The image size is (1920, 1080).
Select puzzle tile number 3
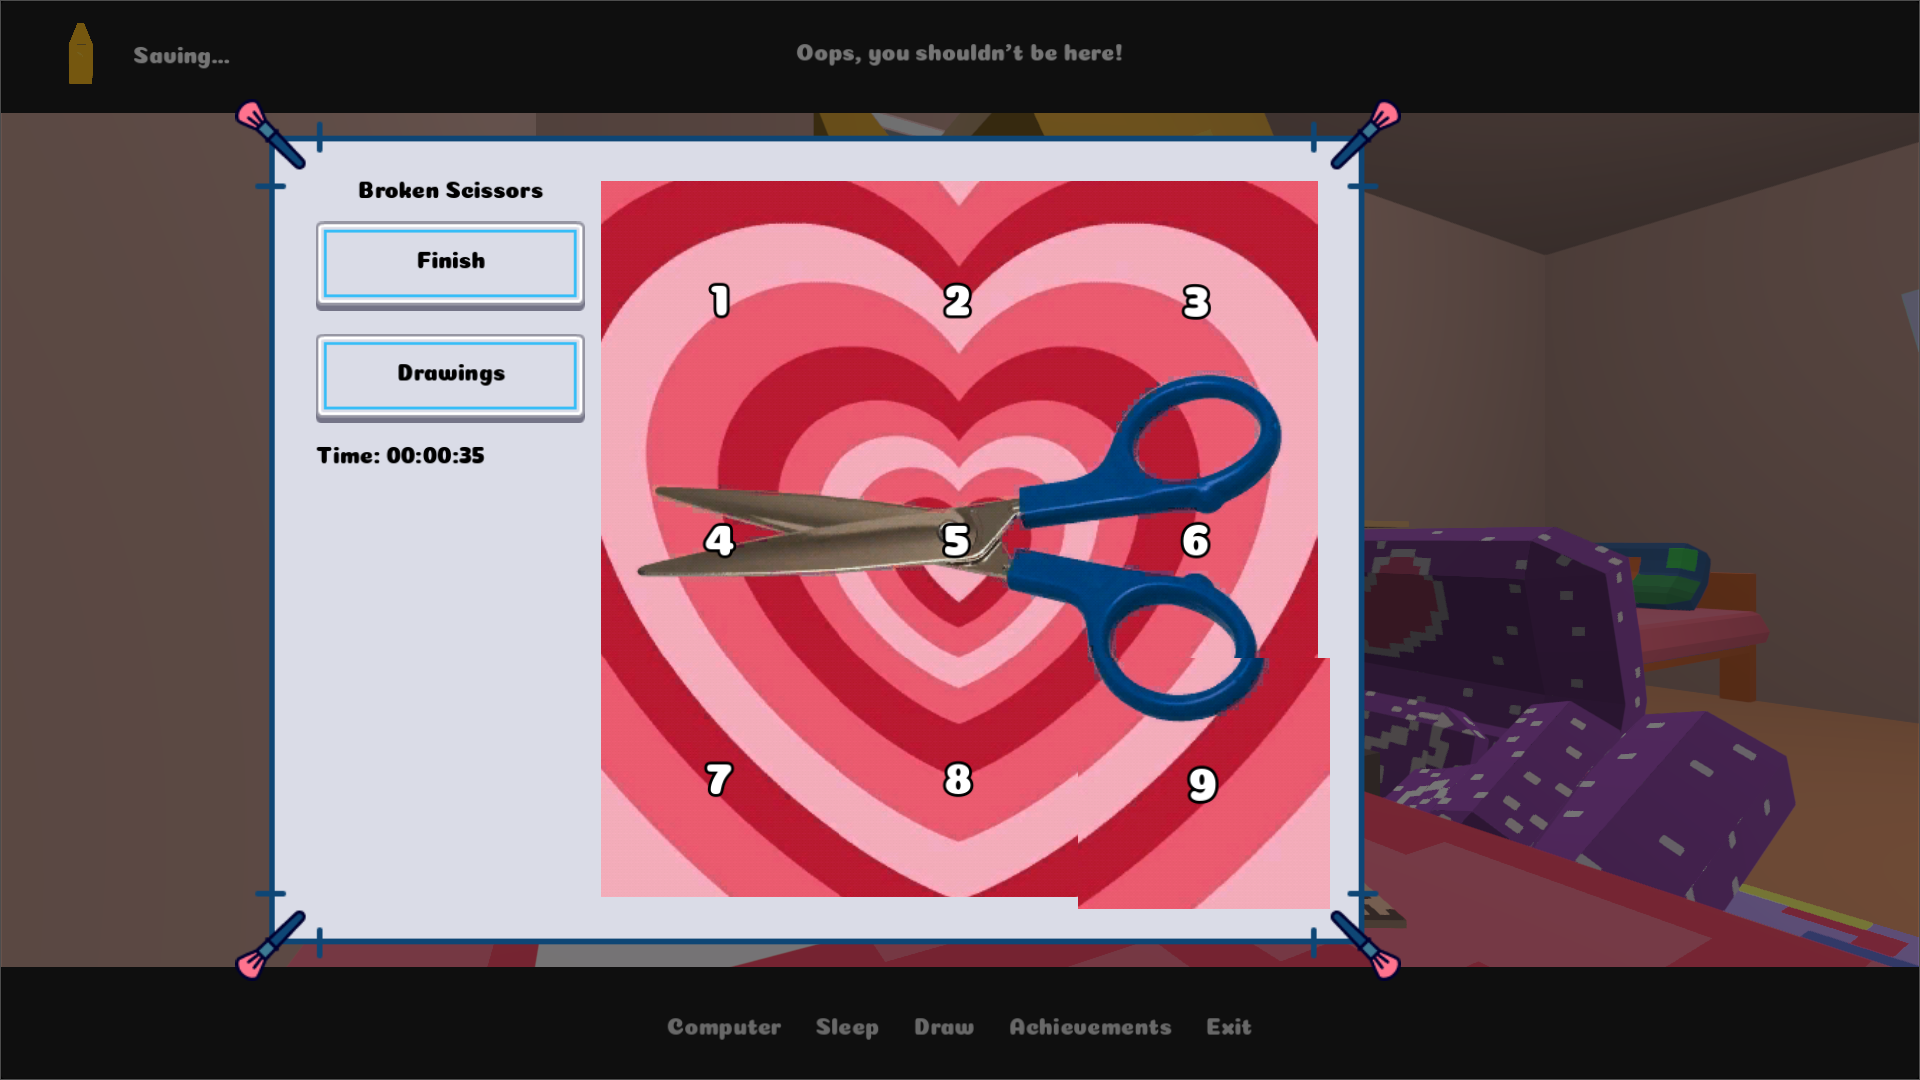pyautogui.click(x=1197, y=300)
